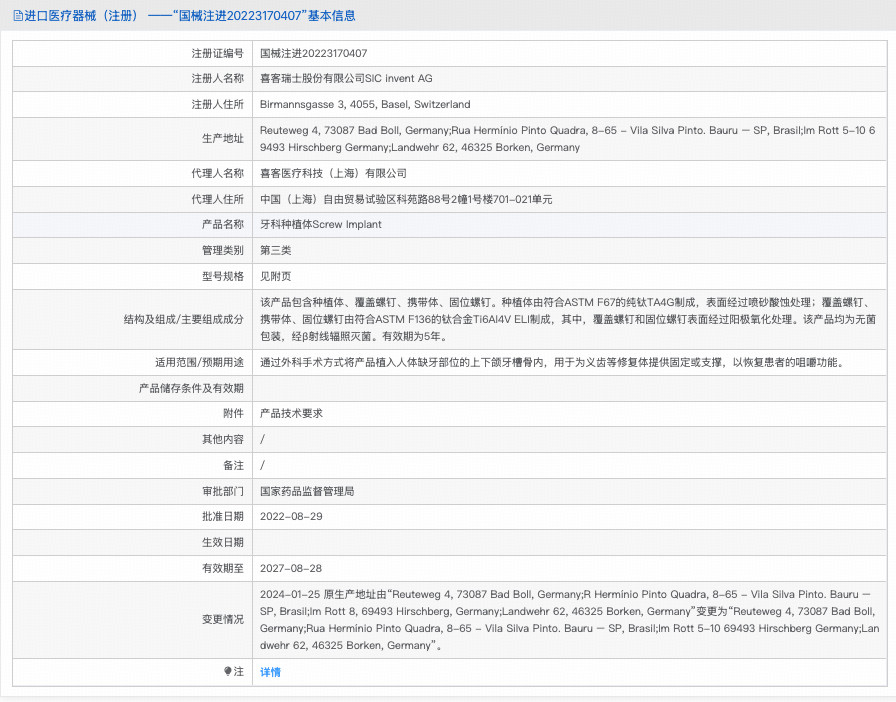Click registrant name 喜客瑞士股份有限公司SIC invent AG
The image size is (896, 702).
point(346,78)
